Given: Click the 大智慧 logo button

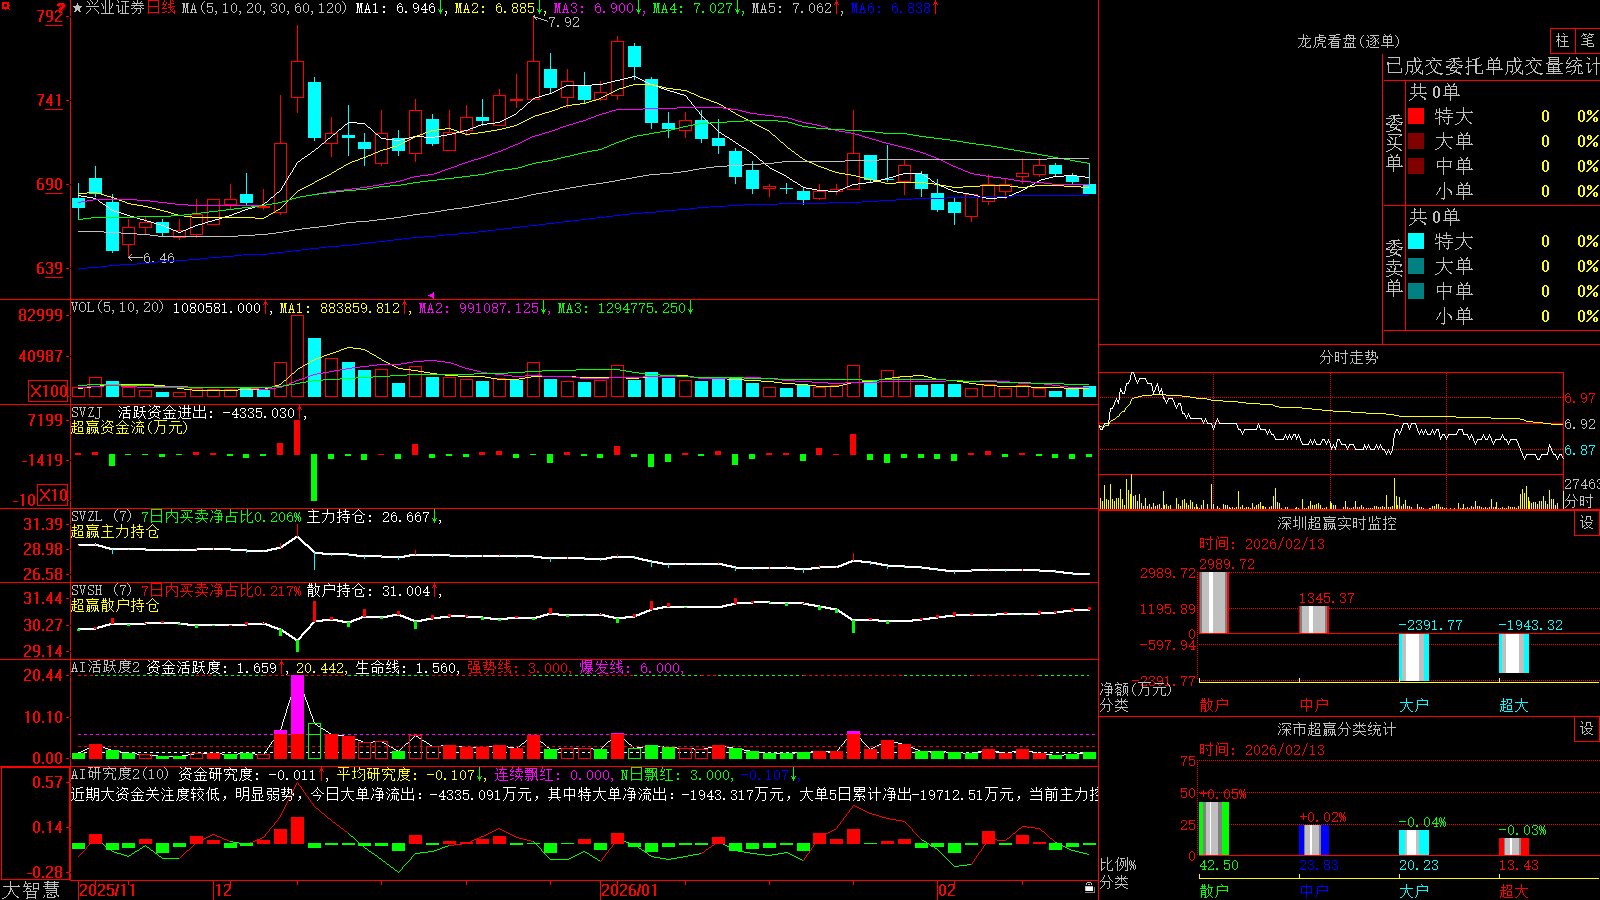Looking at the screenshot, I should pyautogui.click(x=31, y=889).
